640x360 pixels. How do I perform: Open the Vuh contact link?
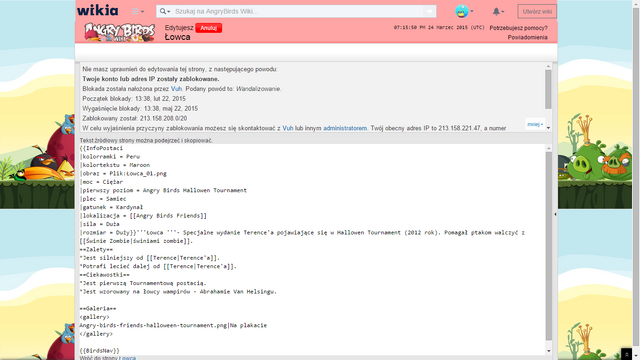pos(288,128)
